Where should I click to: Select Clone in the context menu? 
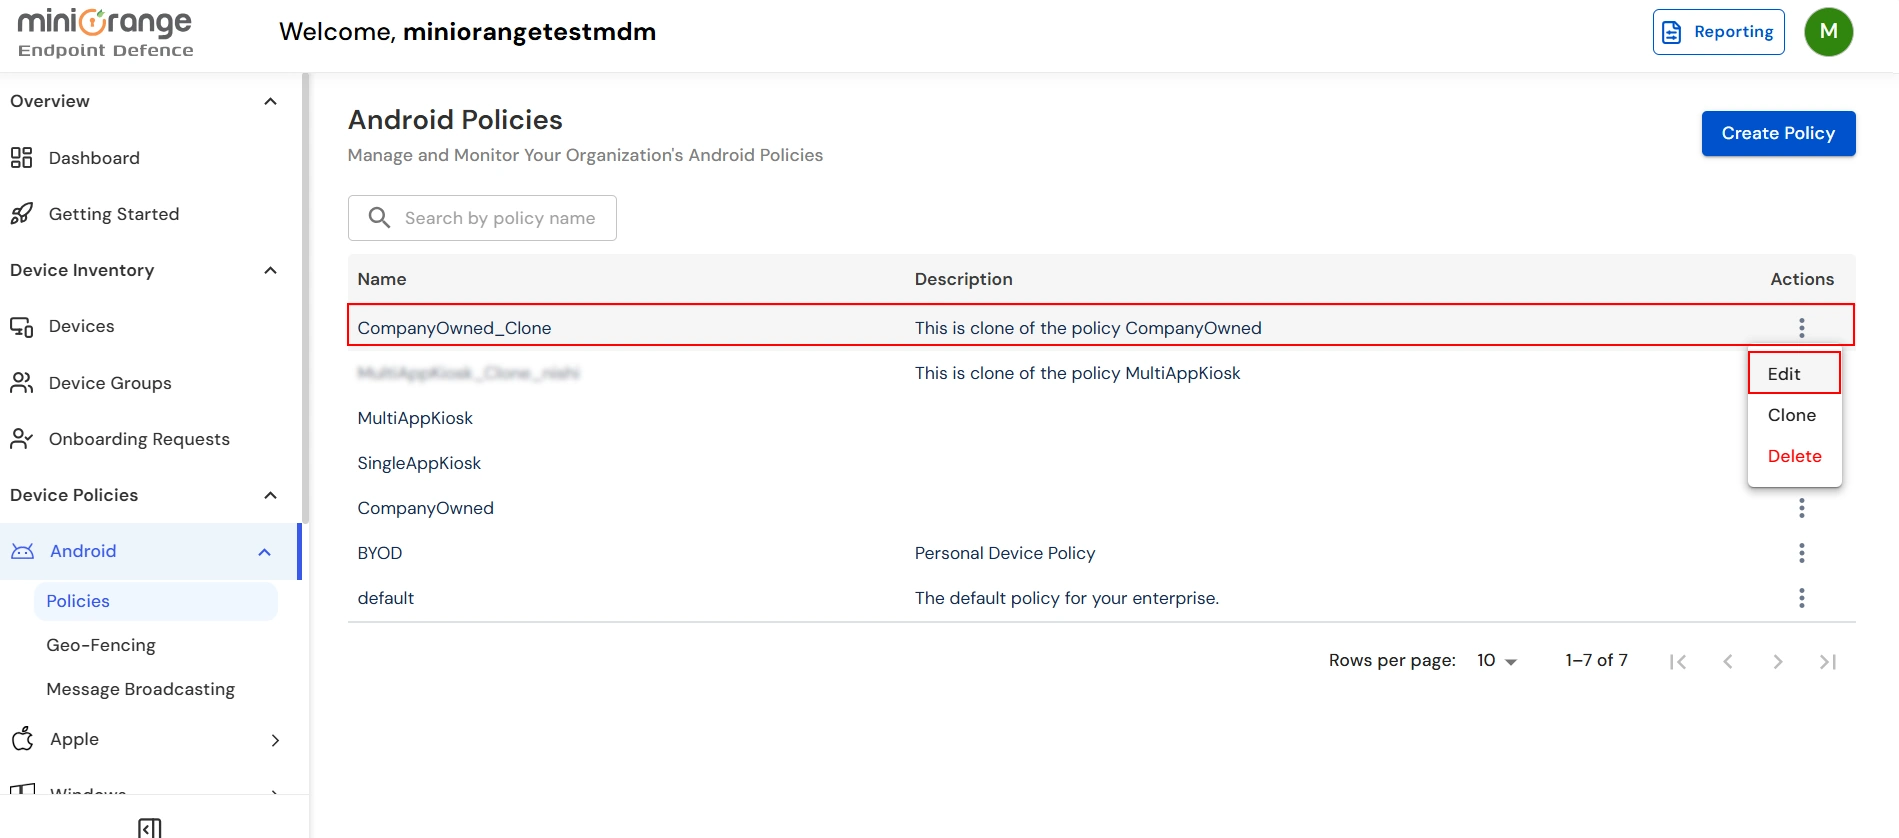pyautogui.click(x=1791, y=414)
